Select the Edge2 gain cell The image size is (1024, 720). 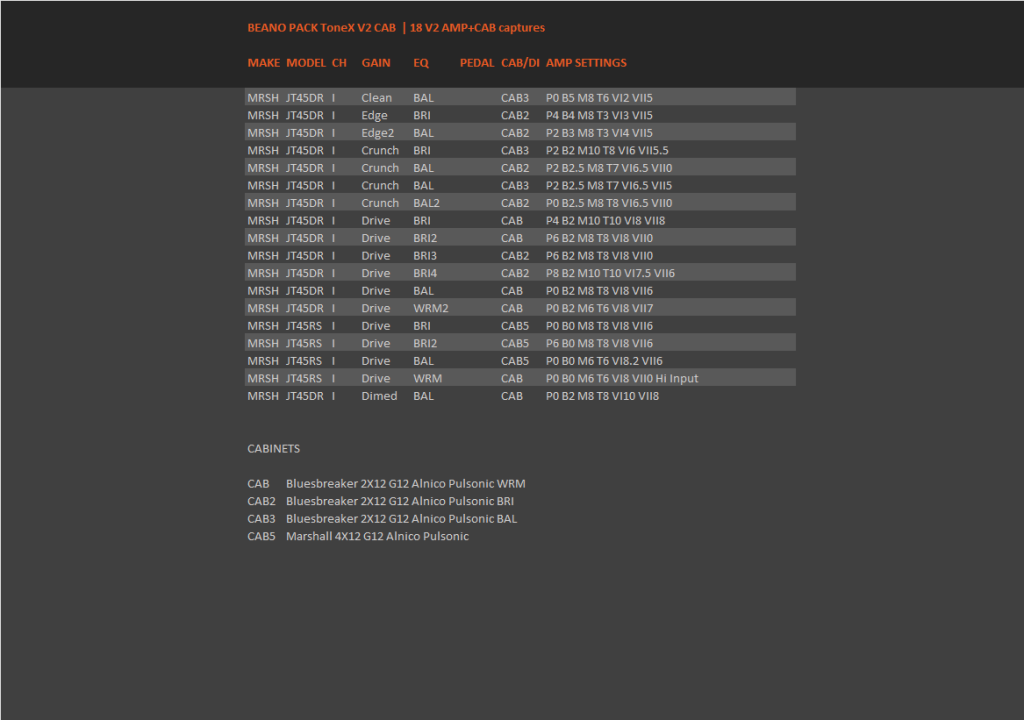click(x=377, y=133)
